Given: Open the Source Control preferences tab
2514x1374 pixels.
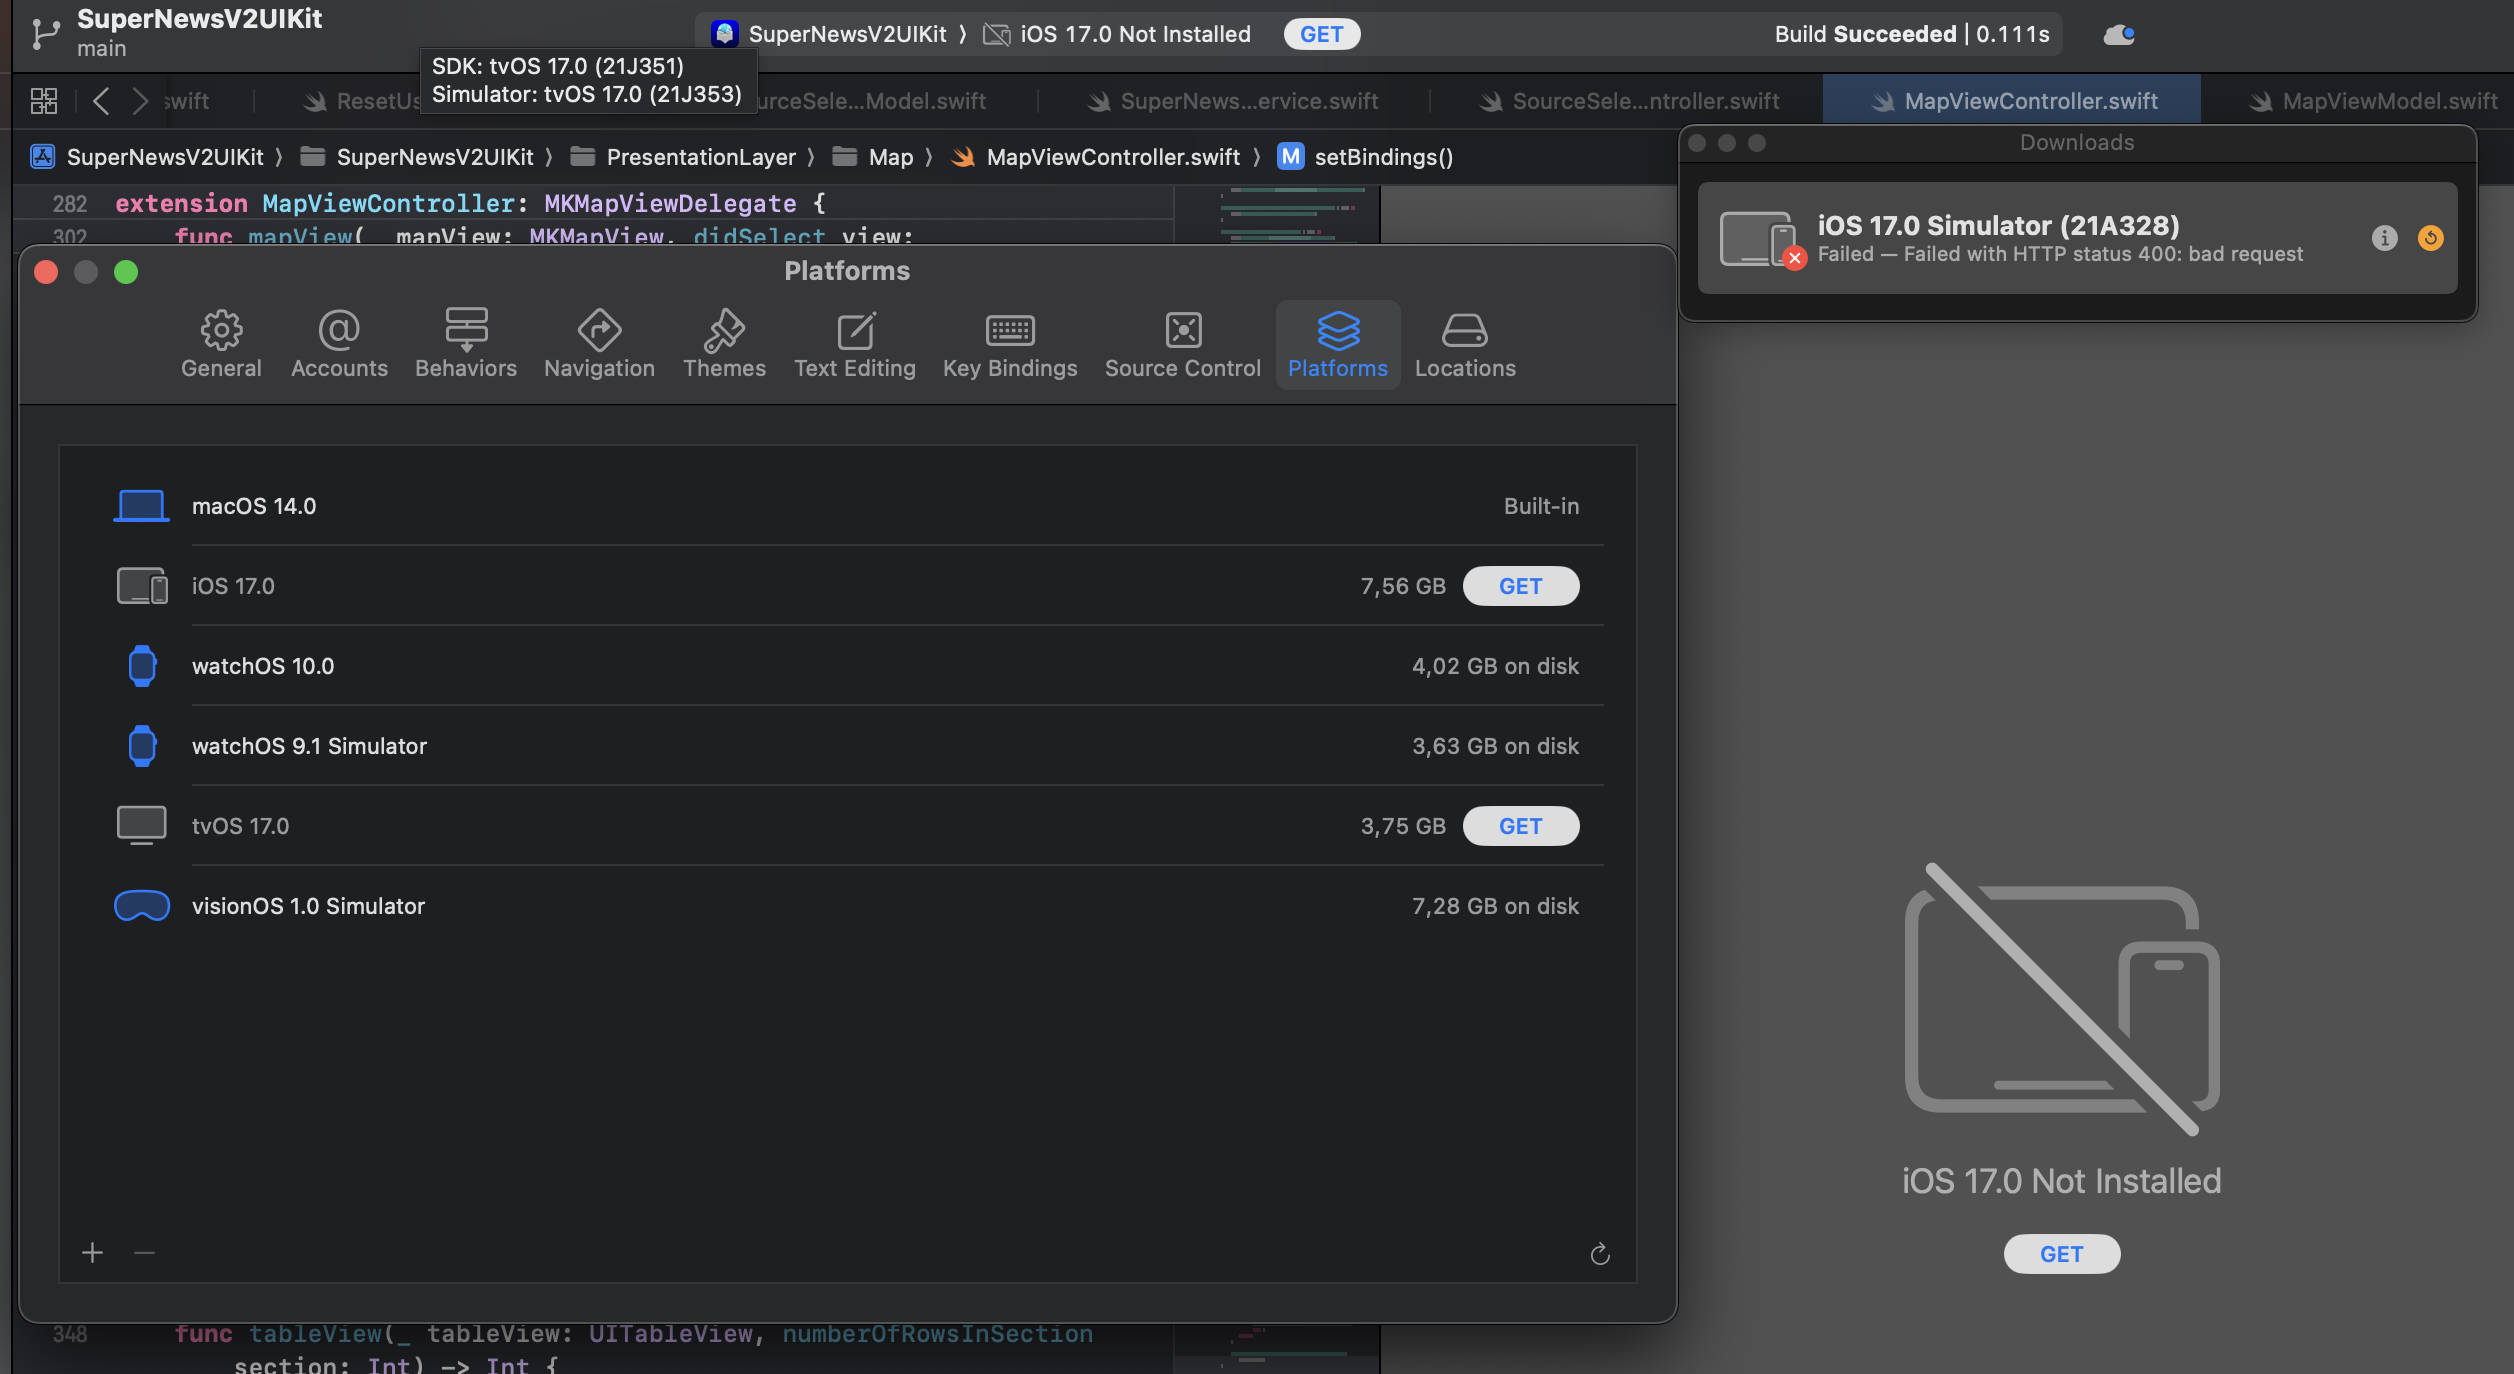Looking at the screenshot, I should click(x=1183, y=344).
